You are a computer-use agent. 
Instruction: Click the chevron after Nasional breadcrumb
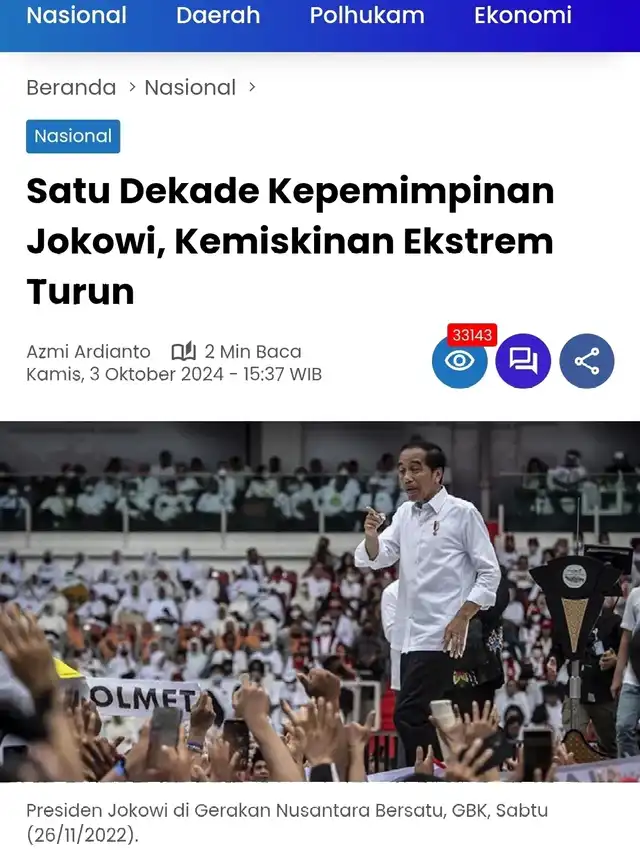(251, 87)
